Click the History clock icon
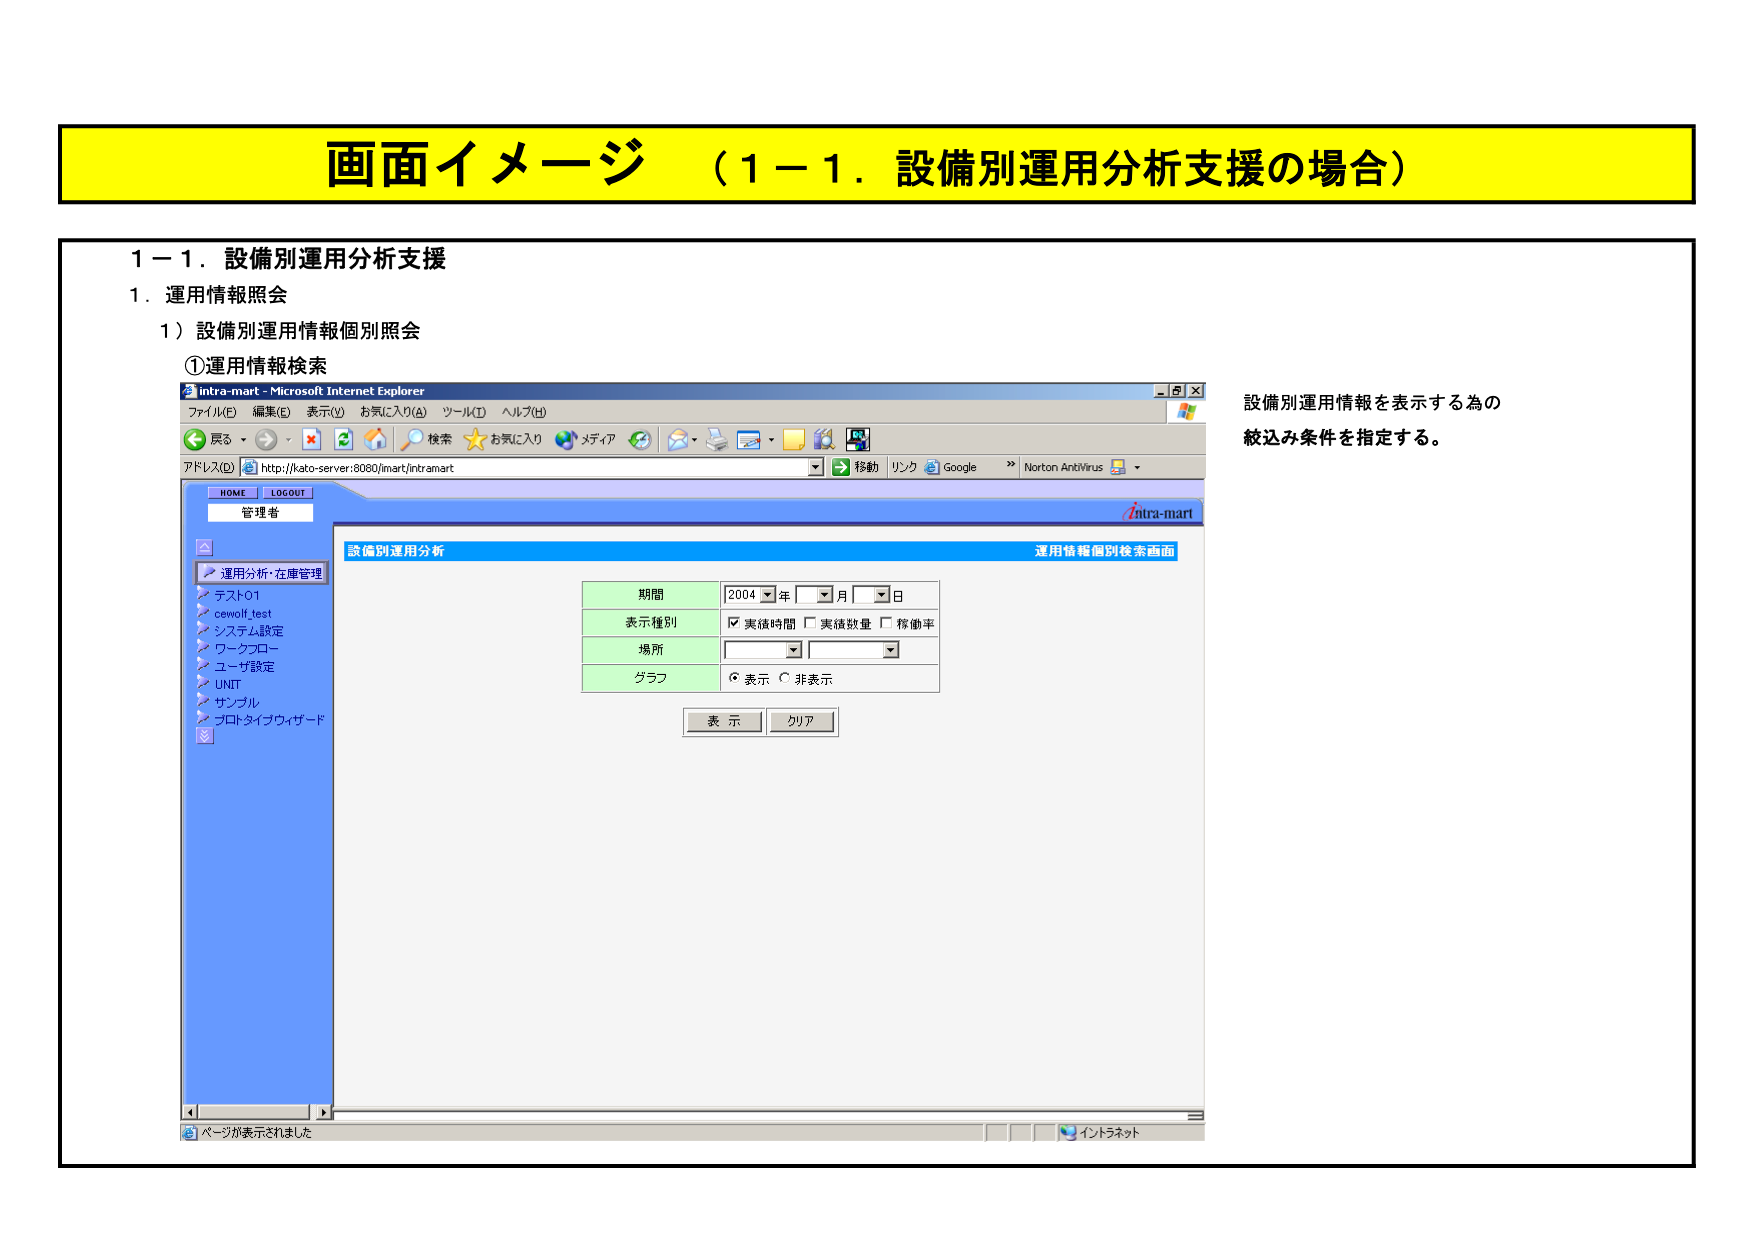 click(x=640, y=440)
